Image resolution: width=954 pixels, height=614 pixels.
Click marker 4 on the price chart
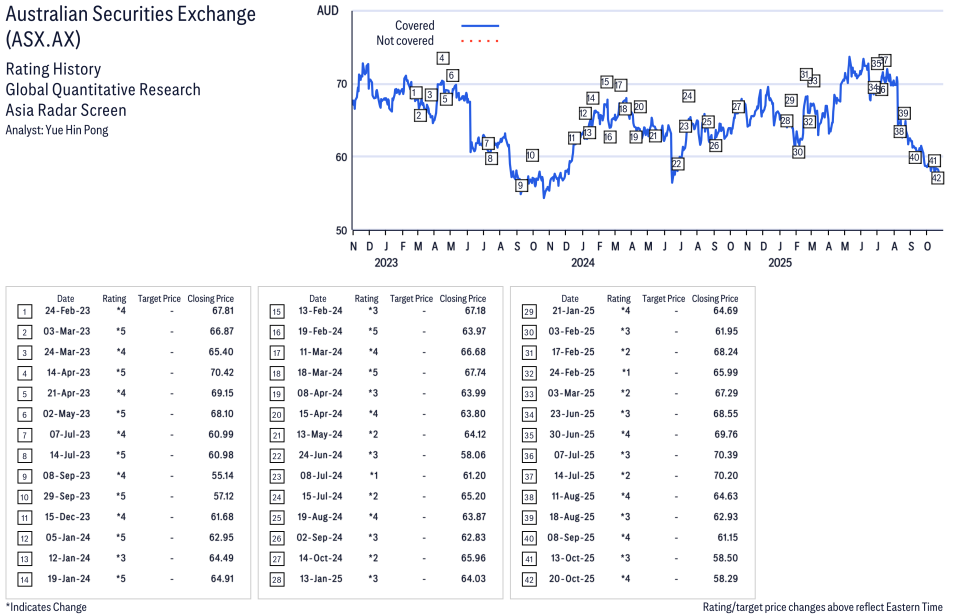pyautogui.click(x=442, y=58)
